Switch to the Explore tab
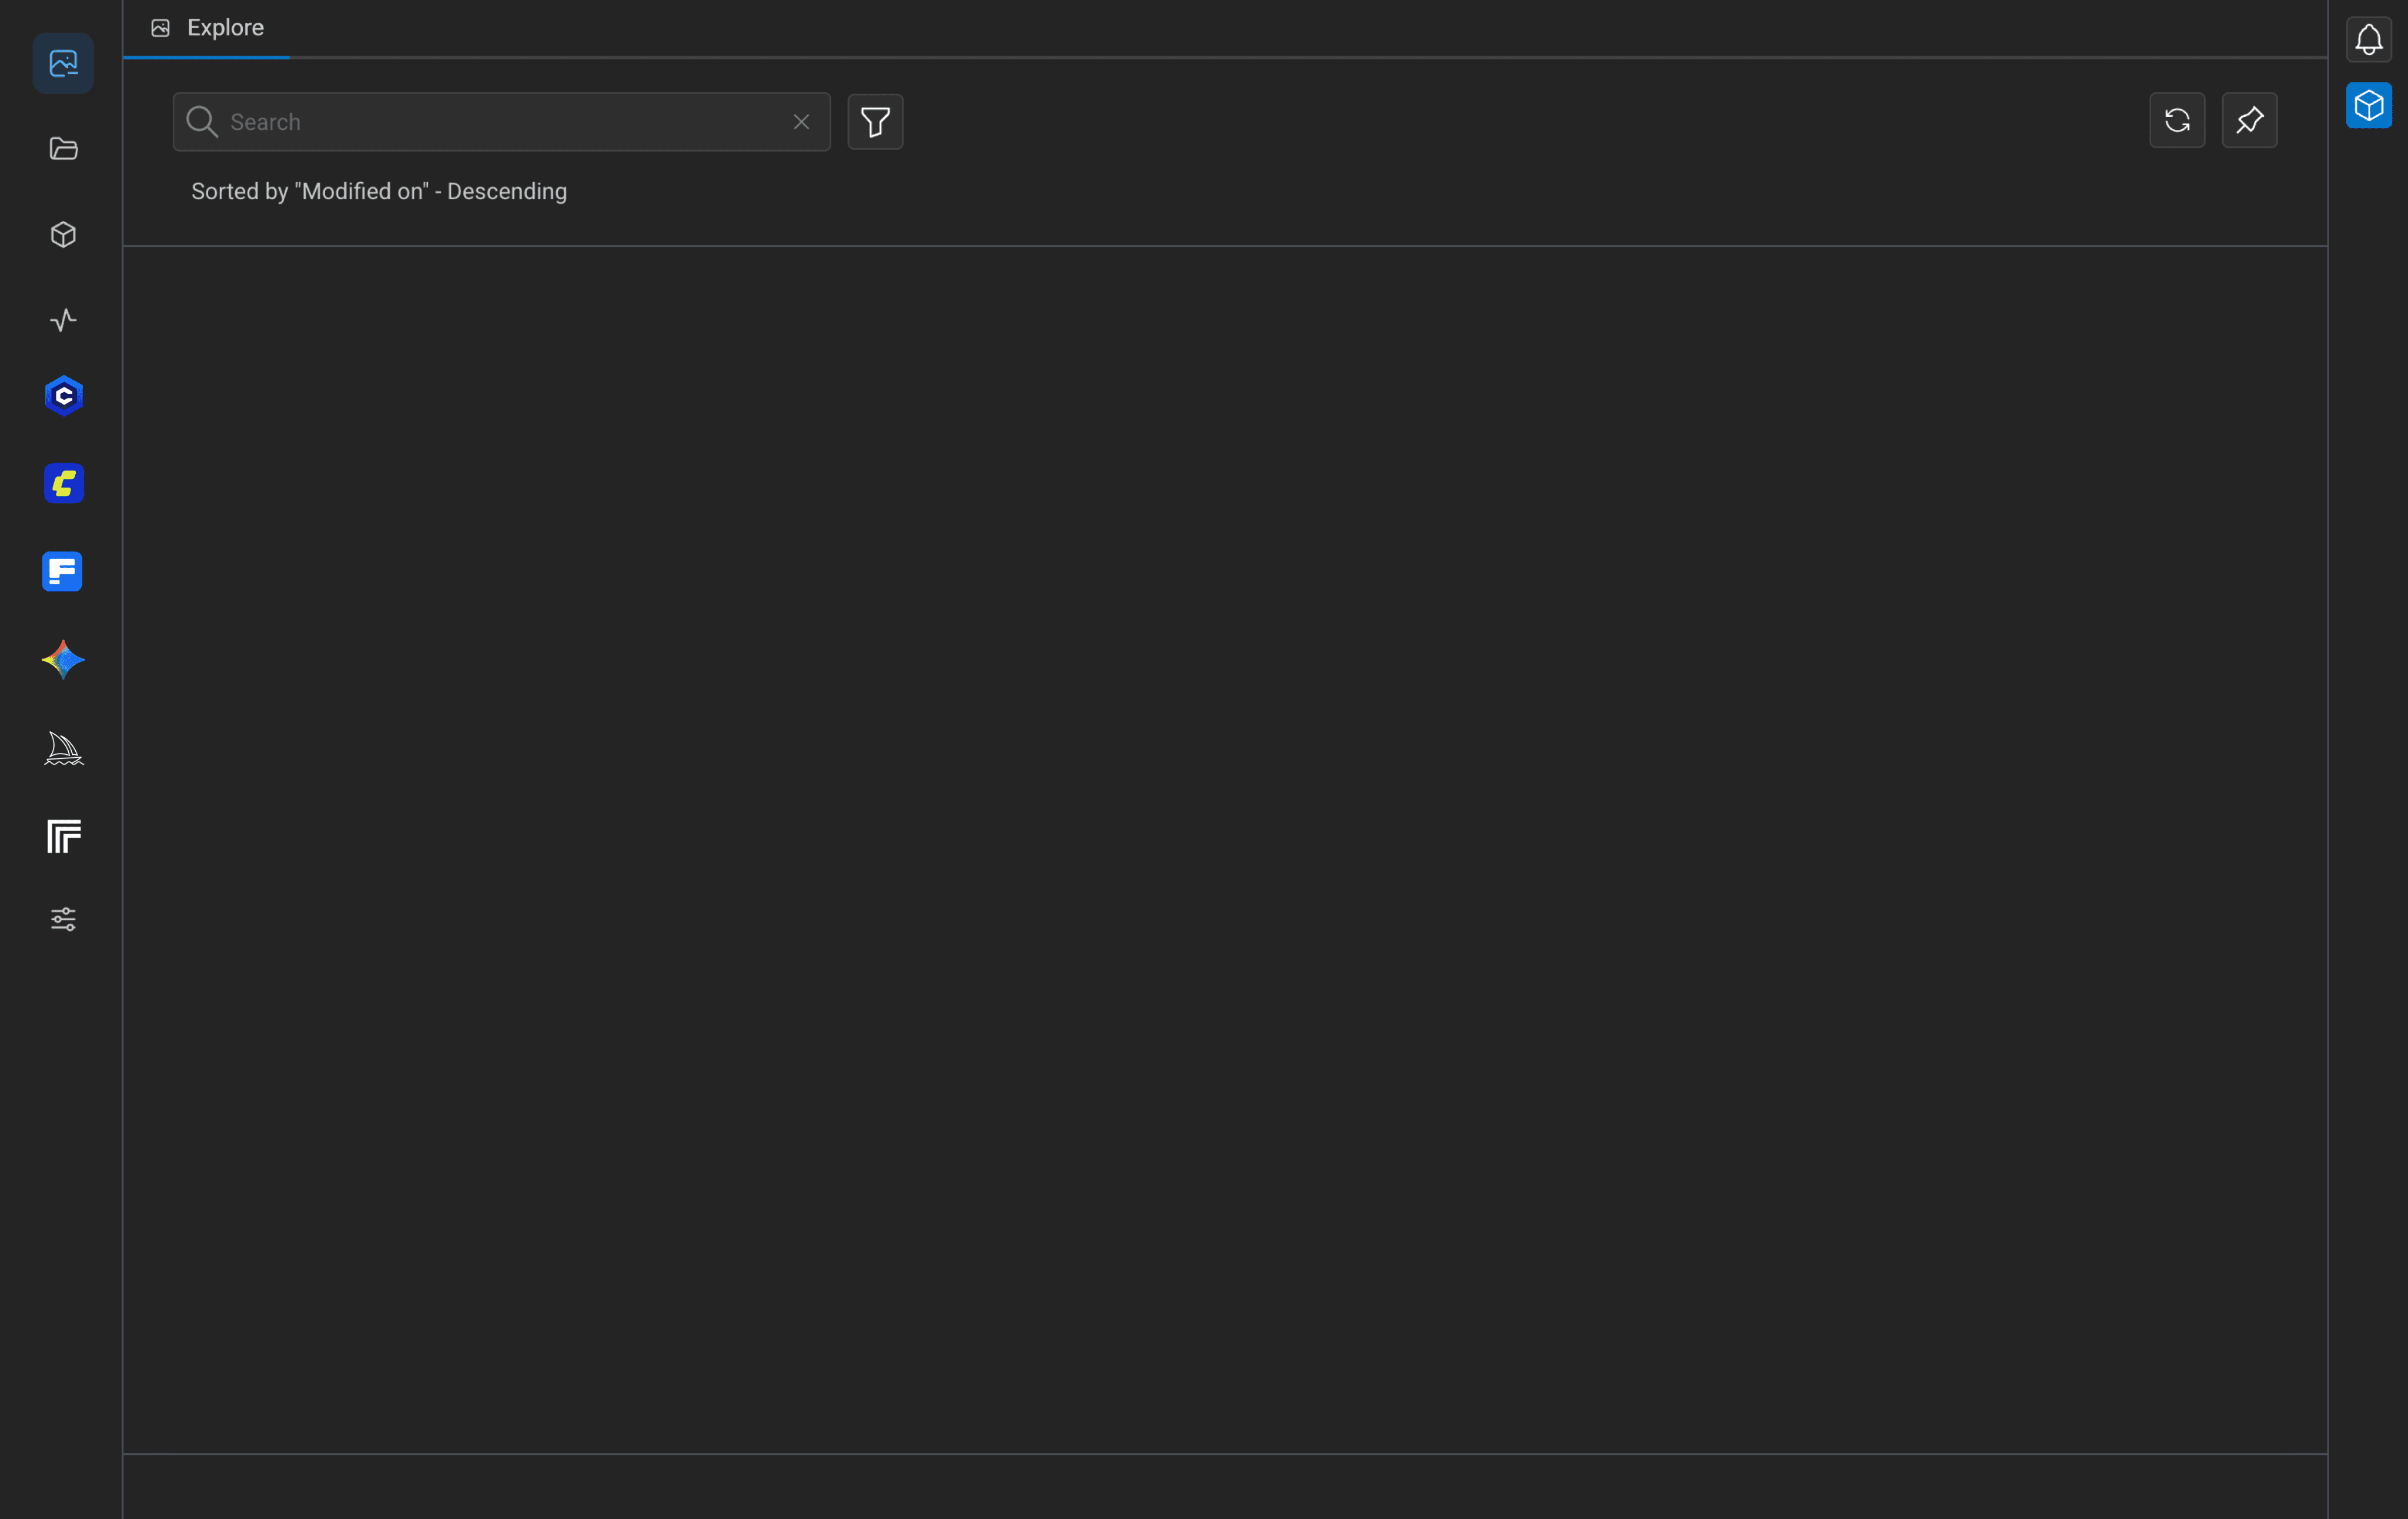 point(208,28)
